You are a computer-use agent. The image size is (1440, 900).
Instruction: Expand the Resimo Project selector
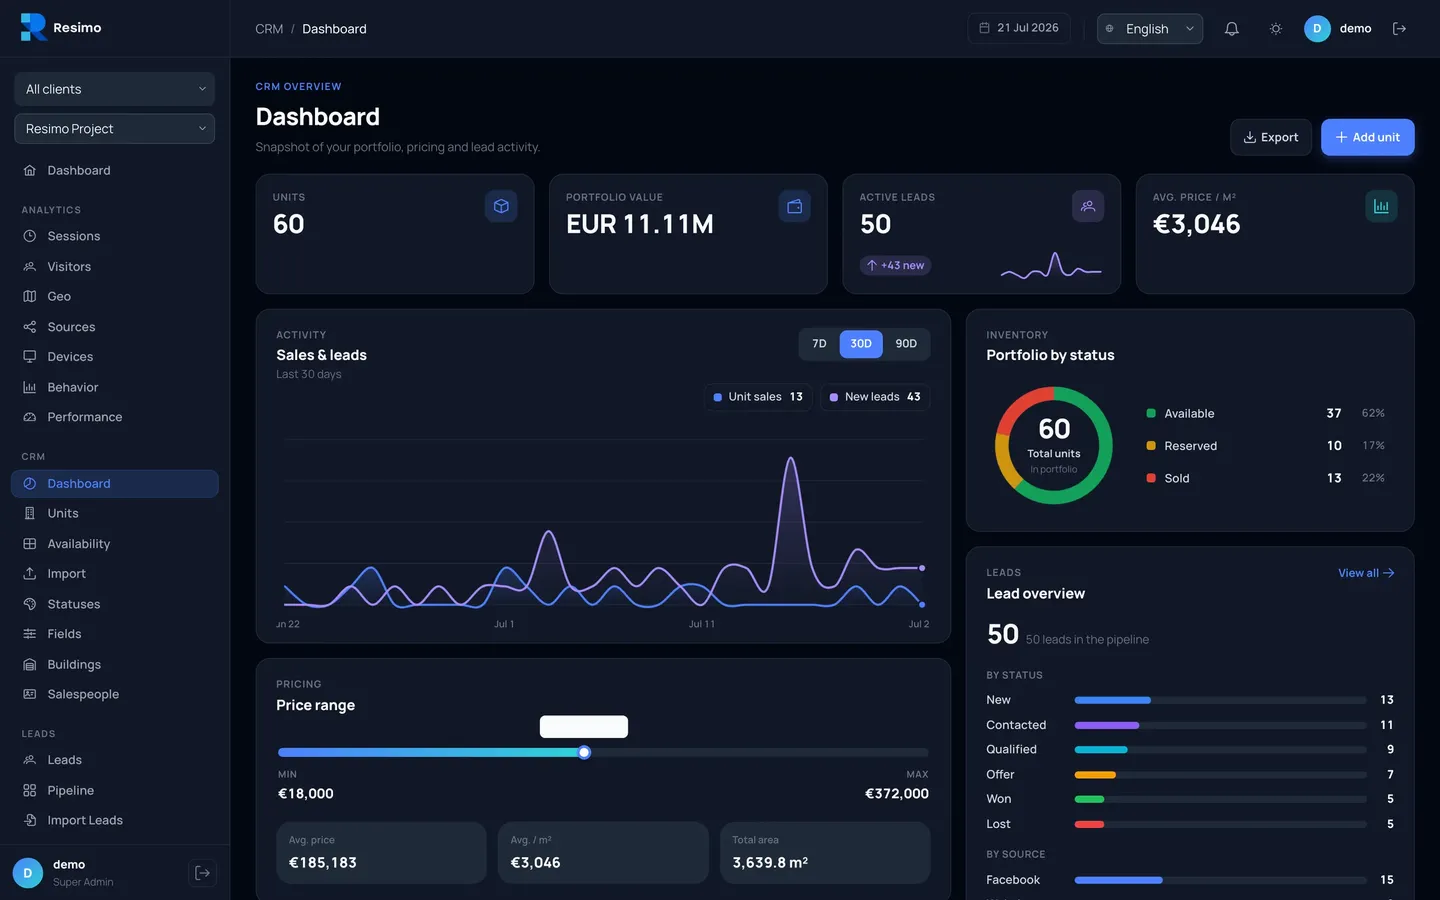[114, 129]
